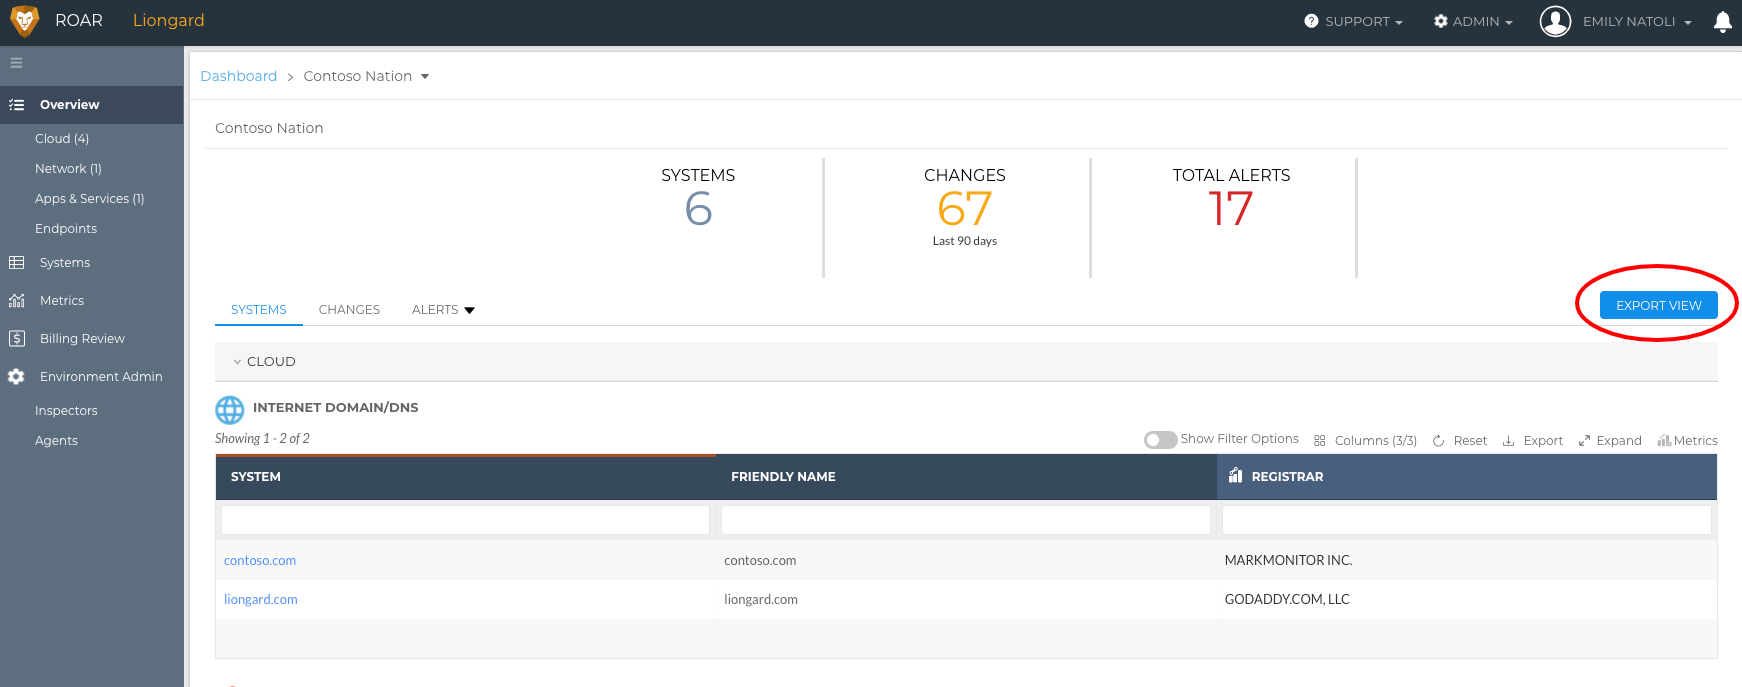
Task: Open notifications bell
Action: click(1722, 22)
